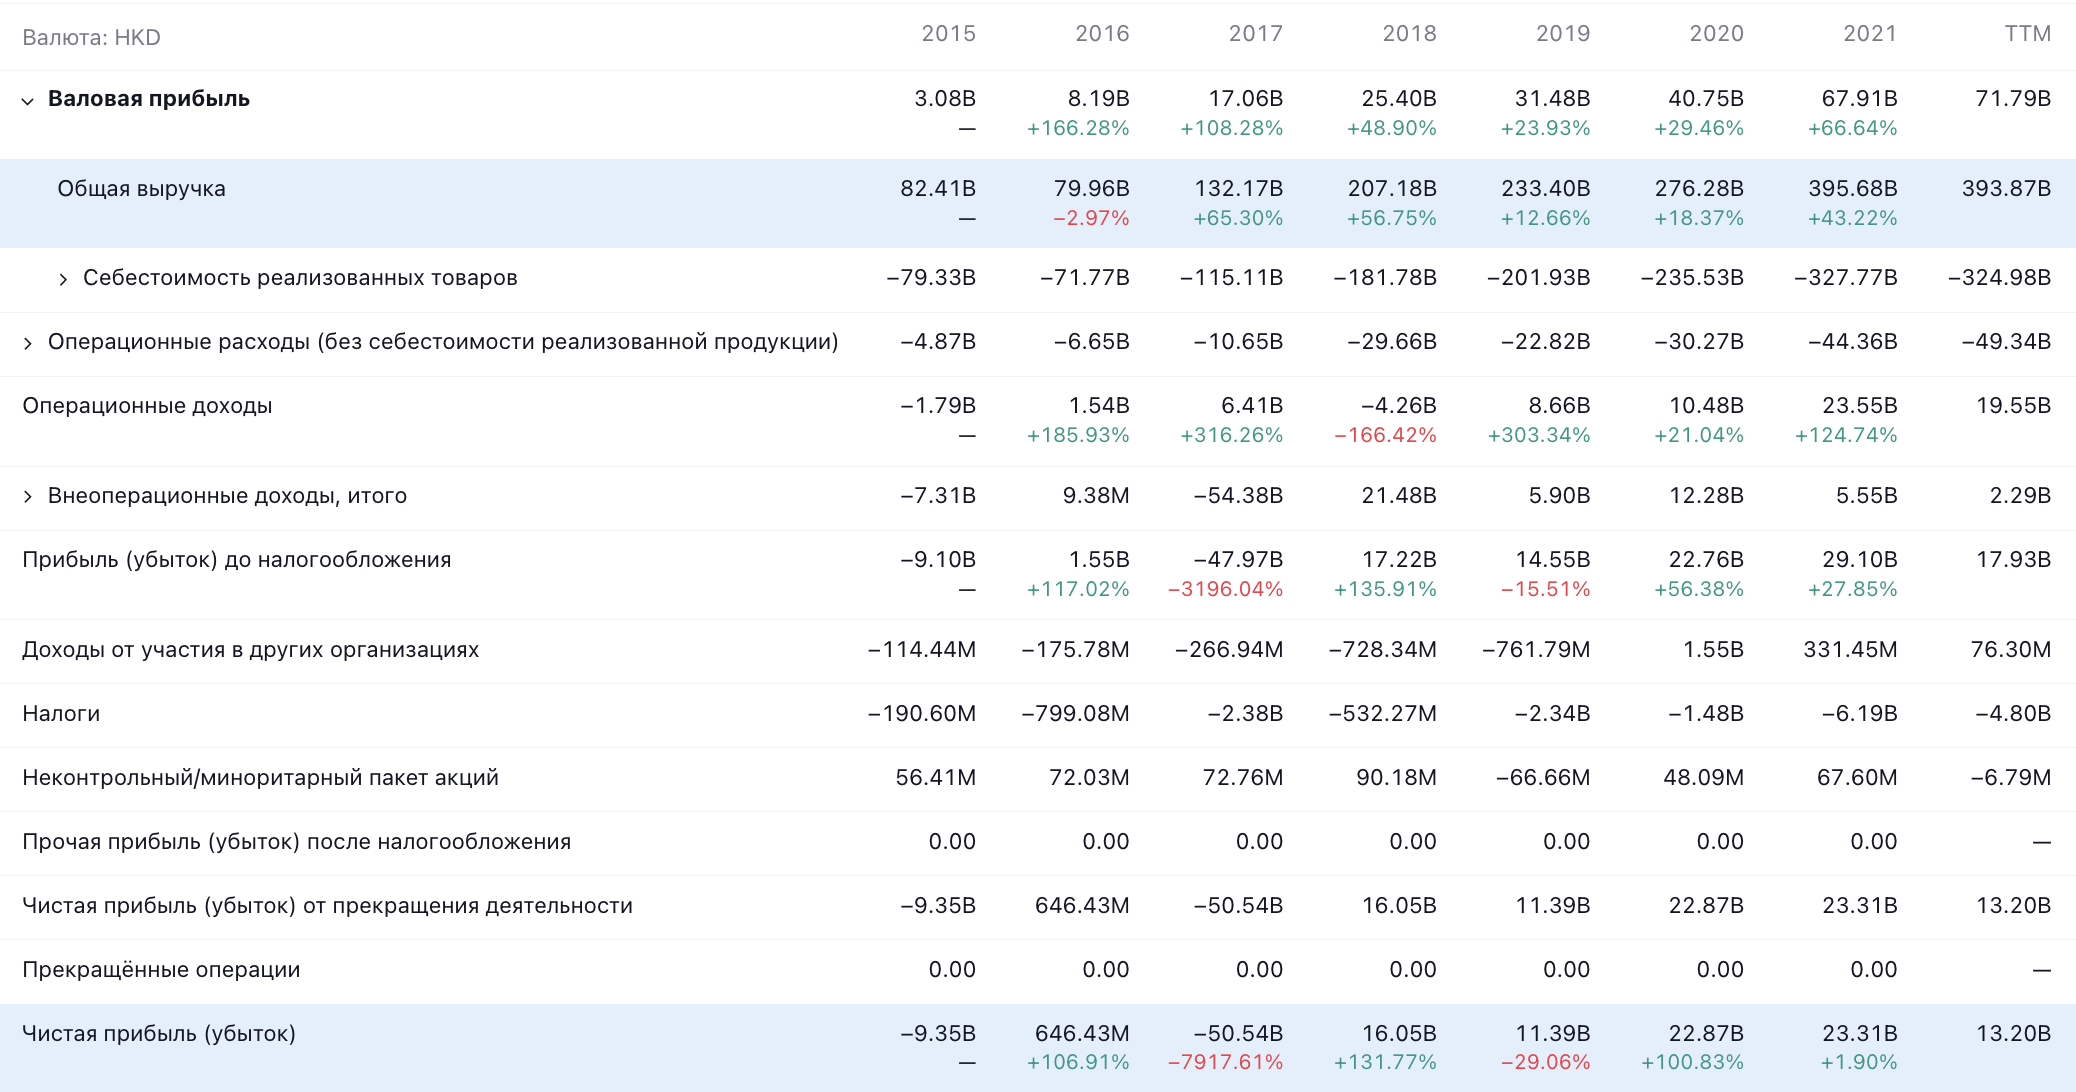Click Прочая прибыль (убыток) после налогообложения label
Image resolution: width=2076 pixels, height=1092 pixels.
click(x=297, y=842)
